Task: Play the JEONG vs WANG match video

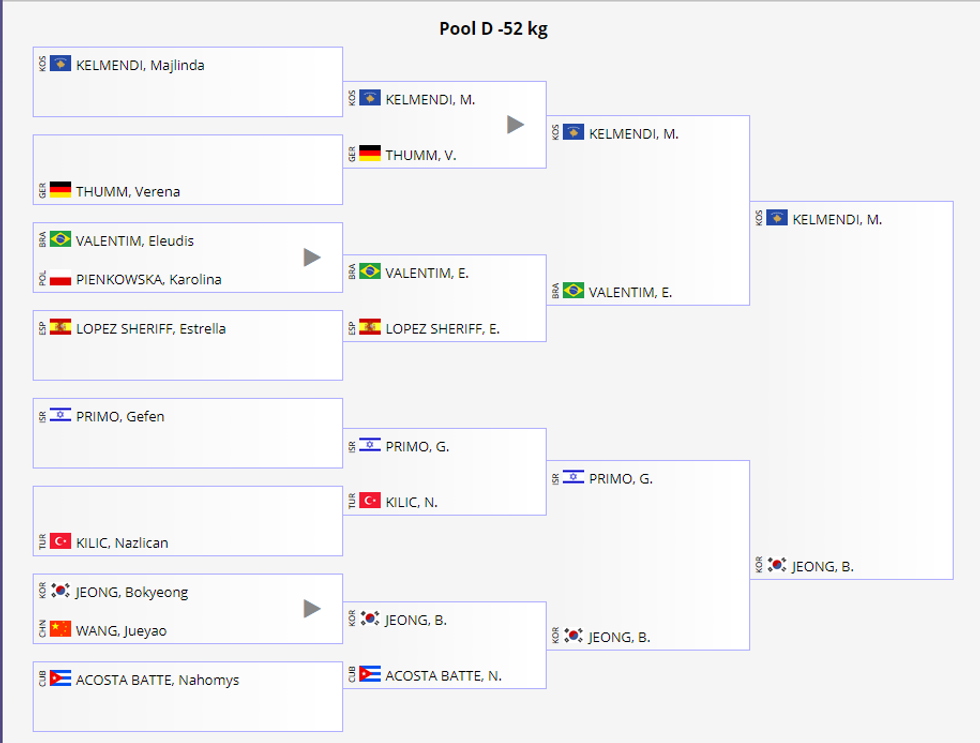Action: 312,608
